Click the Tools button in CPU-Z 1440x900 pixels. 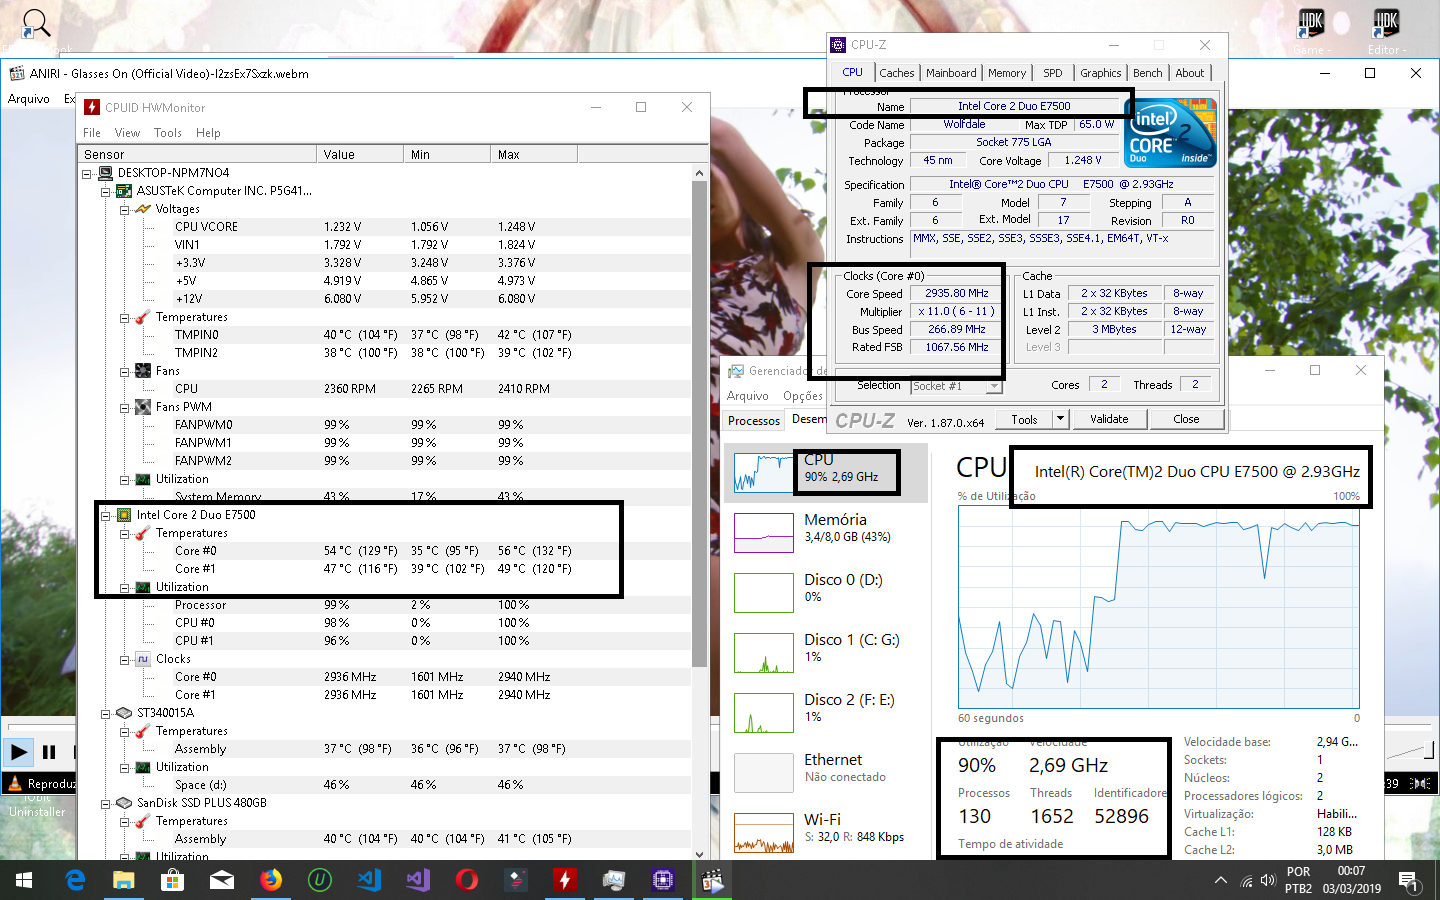pos(1025,419)
